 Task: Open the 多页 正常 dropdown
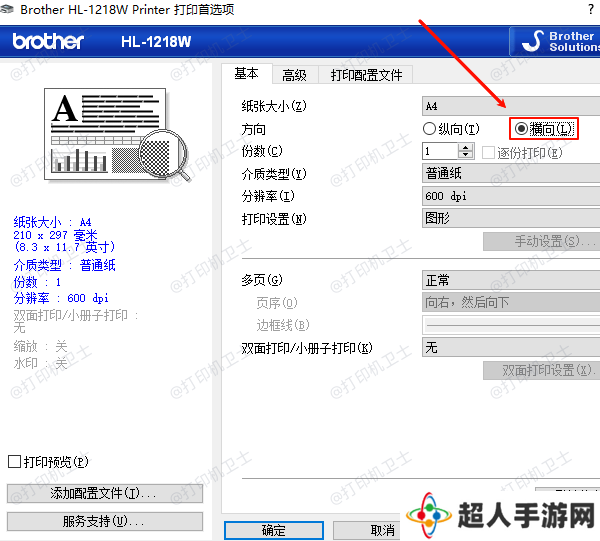coord(511,280)
